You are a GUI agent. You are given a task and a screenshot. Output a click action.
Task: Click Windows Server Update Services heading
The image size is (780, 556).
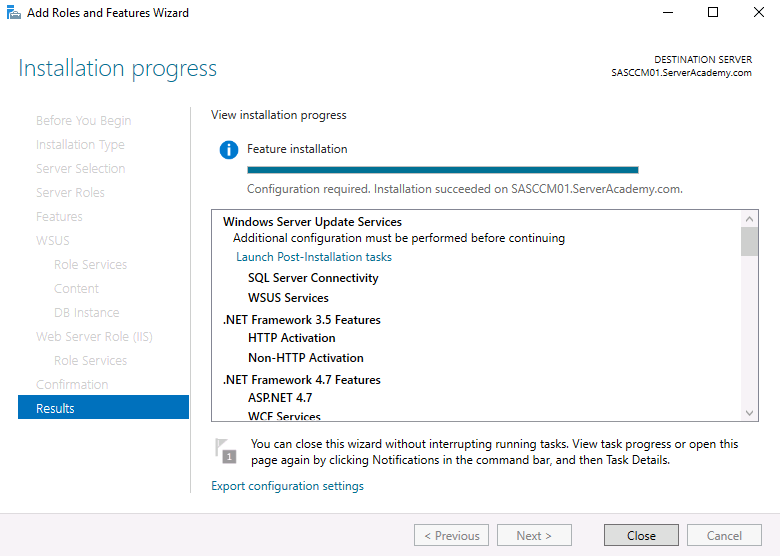click(312, 222)
